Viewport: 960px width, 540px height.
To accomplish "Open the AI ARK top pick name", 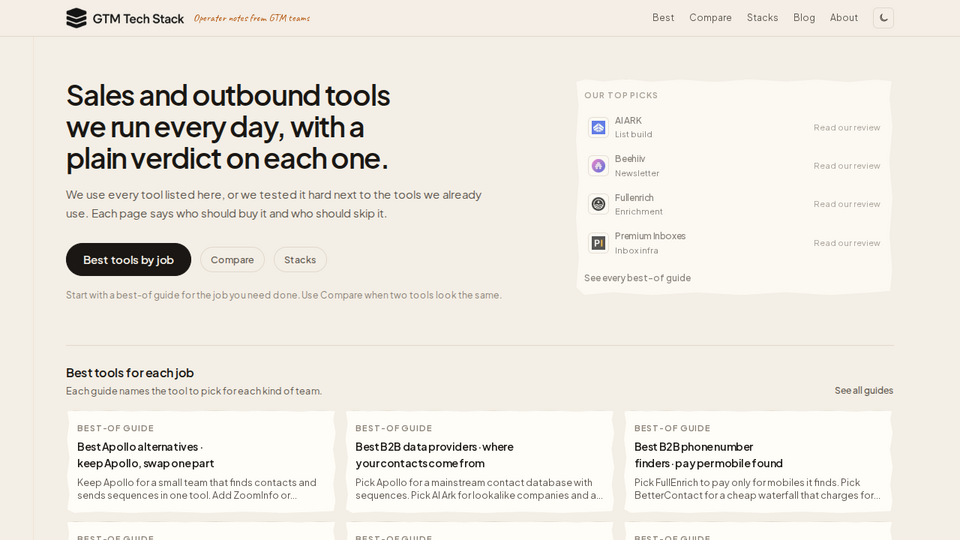I will pyautogui.click(x=628, y=121).
